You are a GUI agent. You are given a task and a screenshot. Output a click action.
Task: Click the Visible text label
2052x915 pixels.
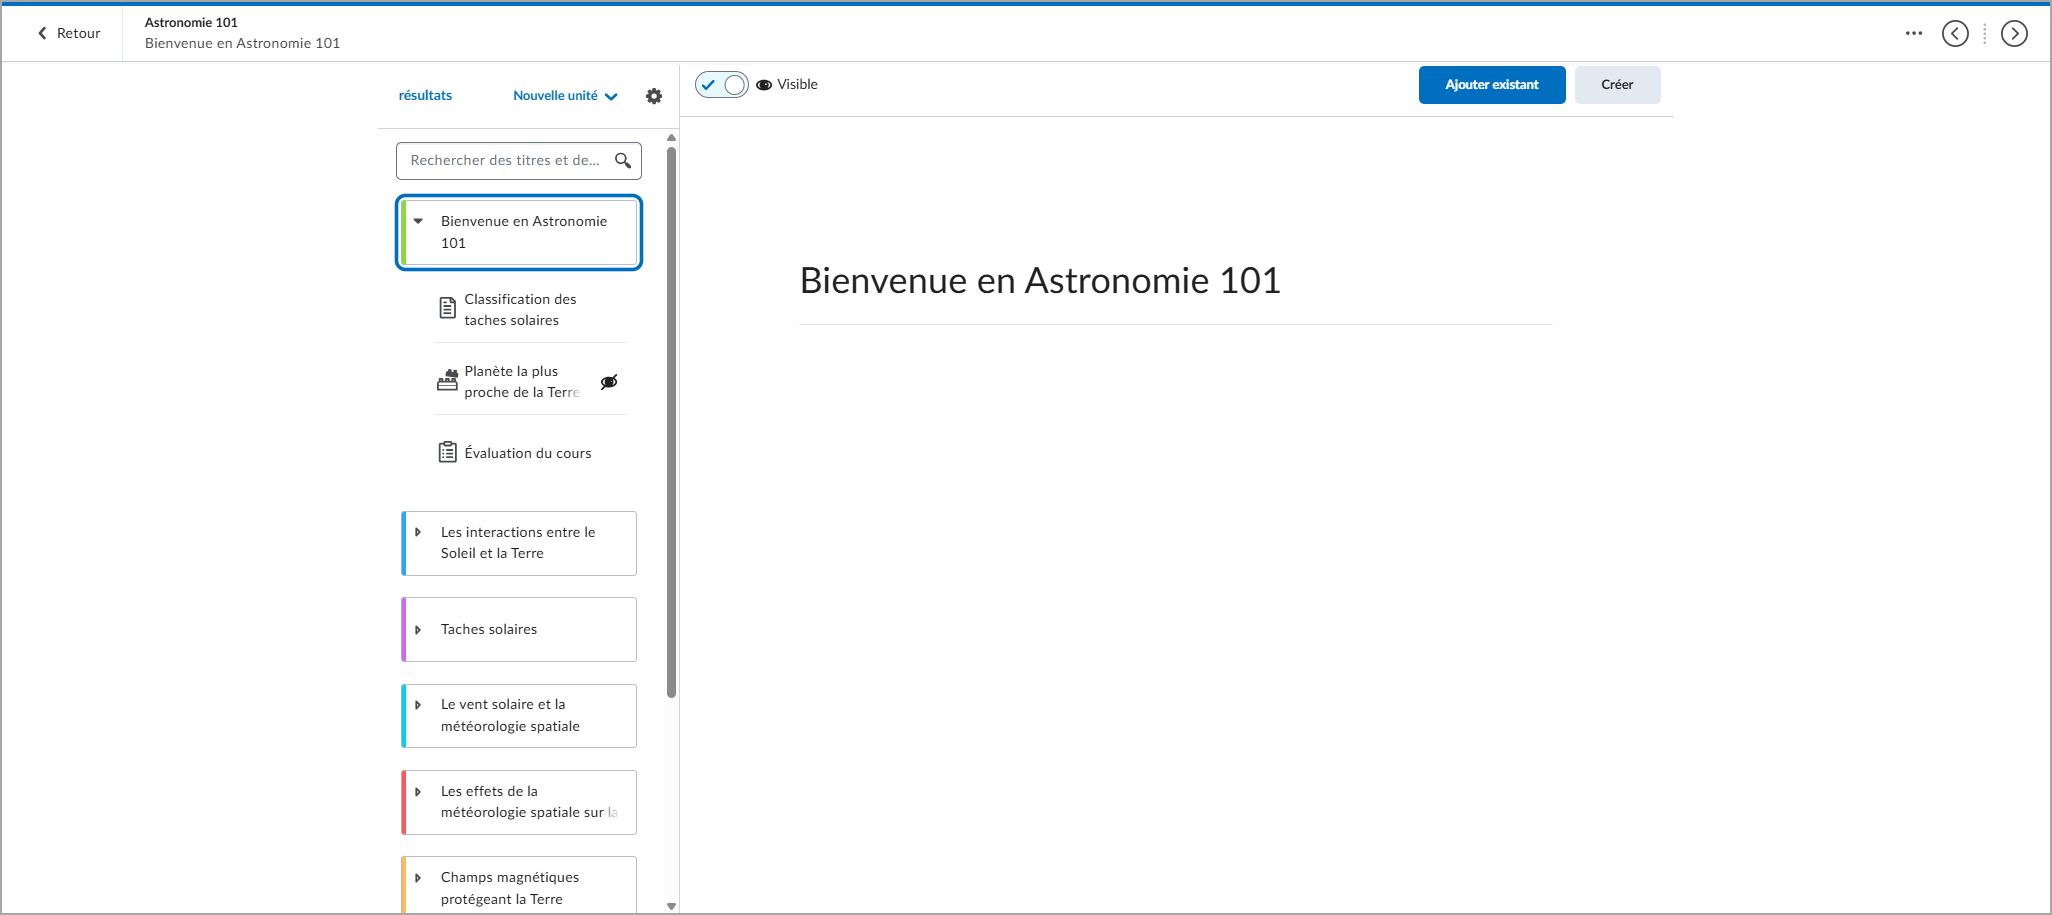click(x=797, y=84)
